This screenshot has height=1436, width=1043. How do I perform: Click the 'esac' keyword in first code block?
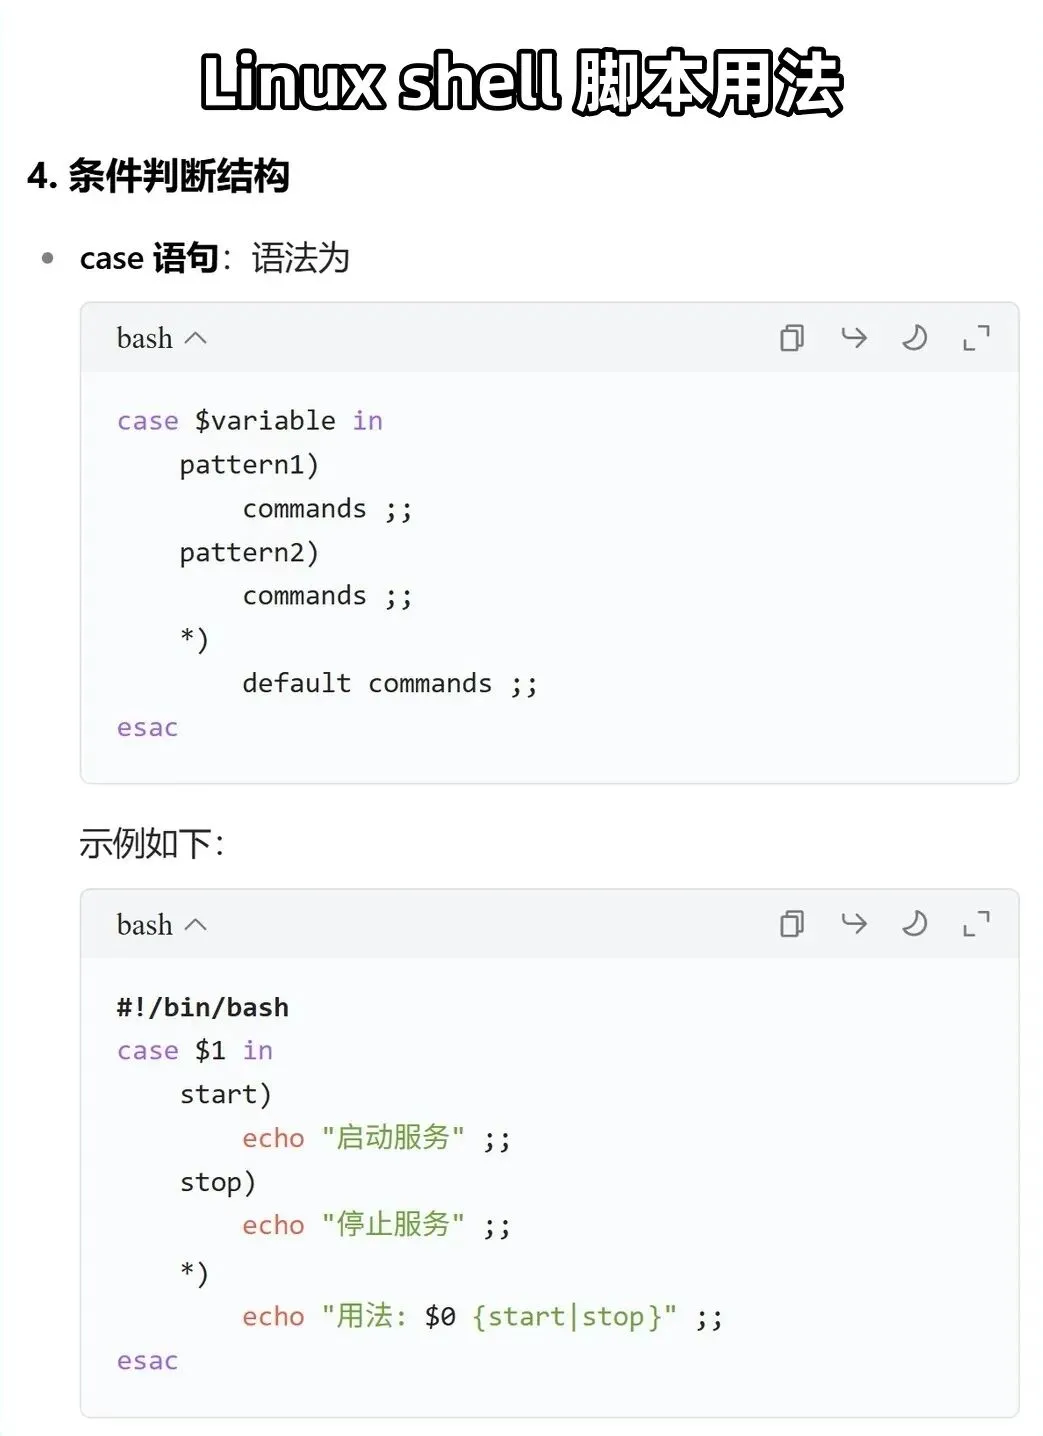tap(147, 728)
